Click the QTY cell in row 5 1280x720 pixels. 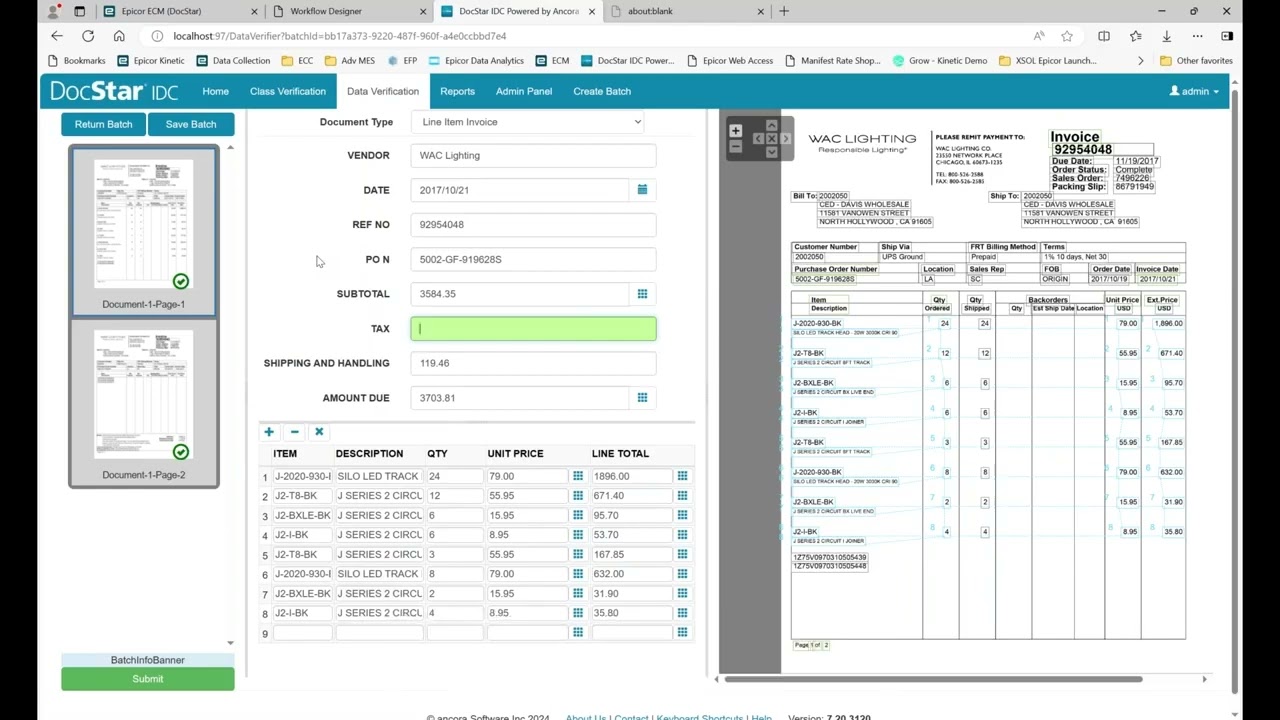click(x=454, y=554)
